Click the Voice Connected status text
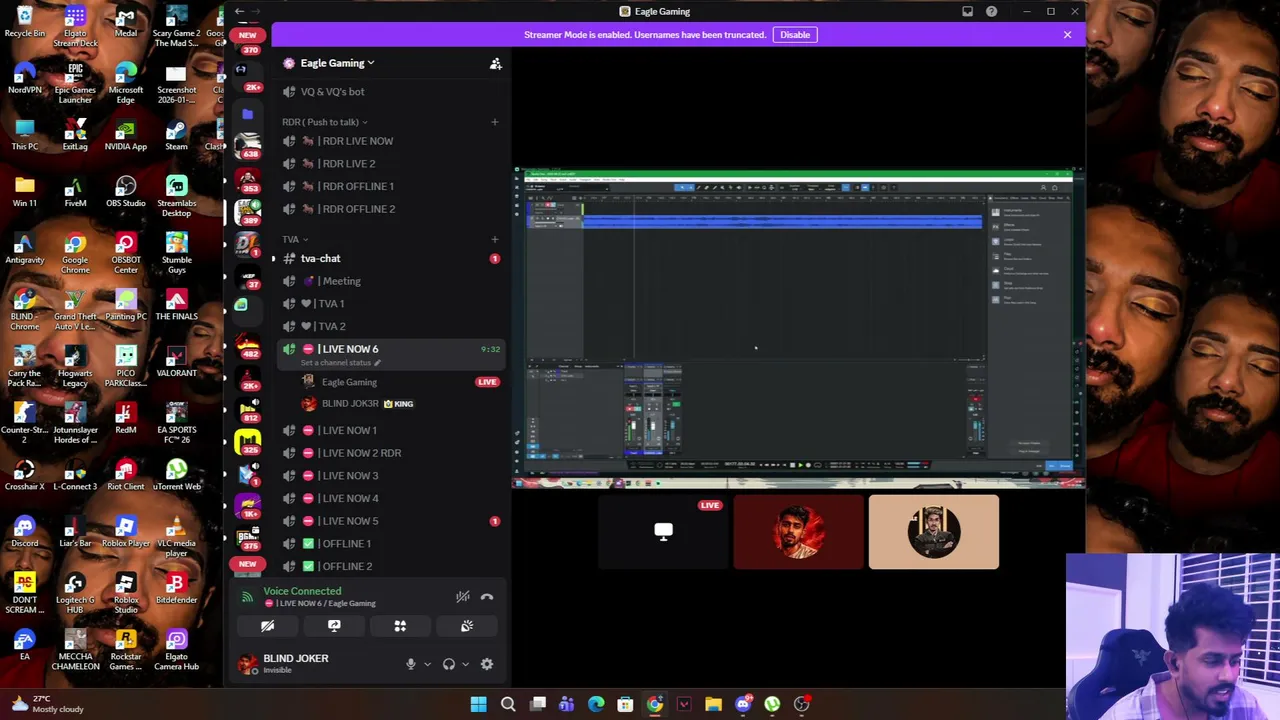The width and height of the screenshot is (1280, 720). click(x=302, y=591)
